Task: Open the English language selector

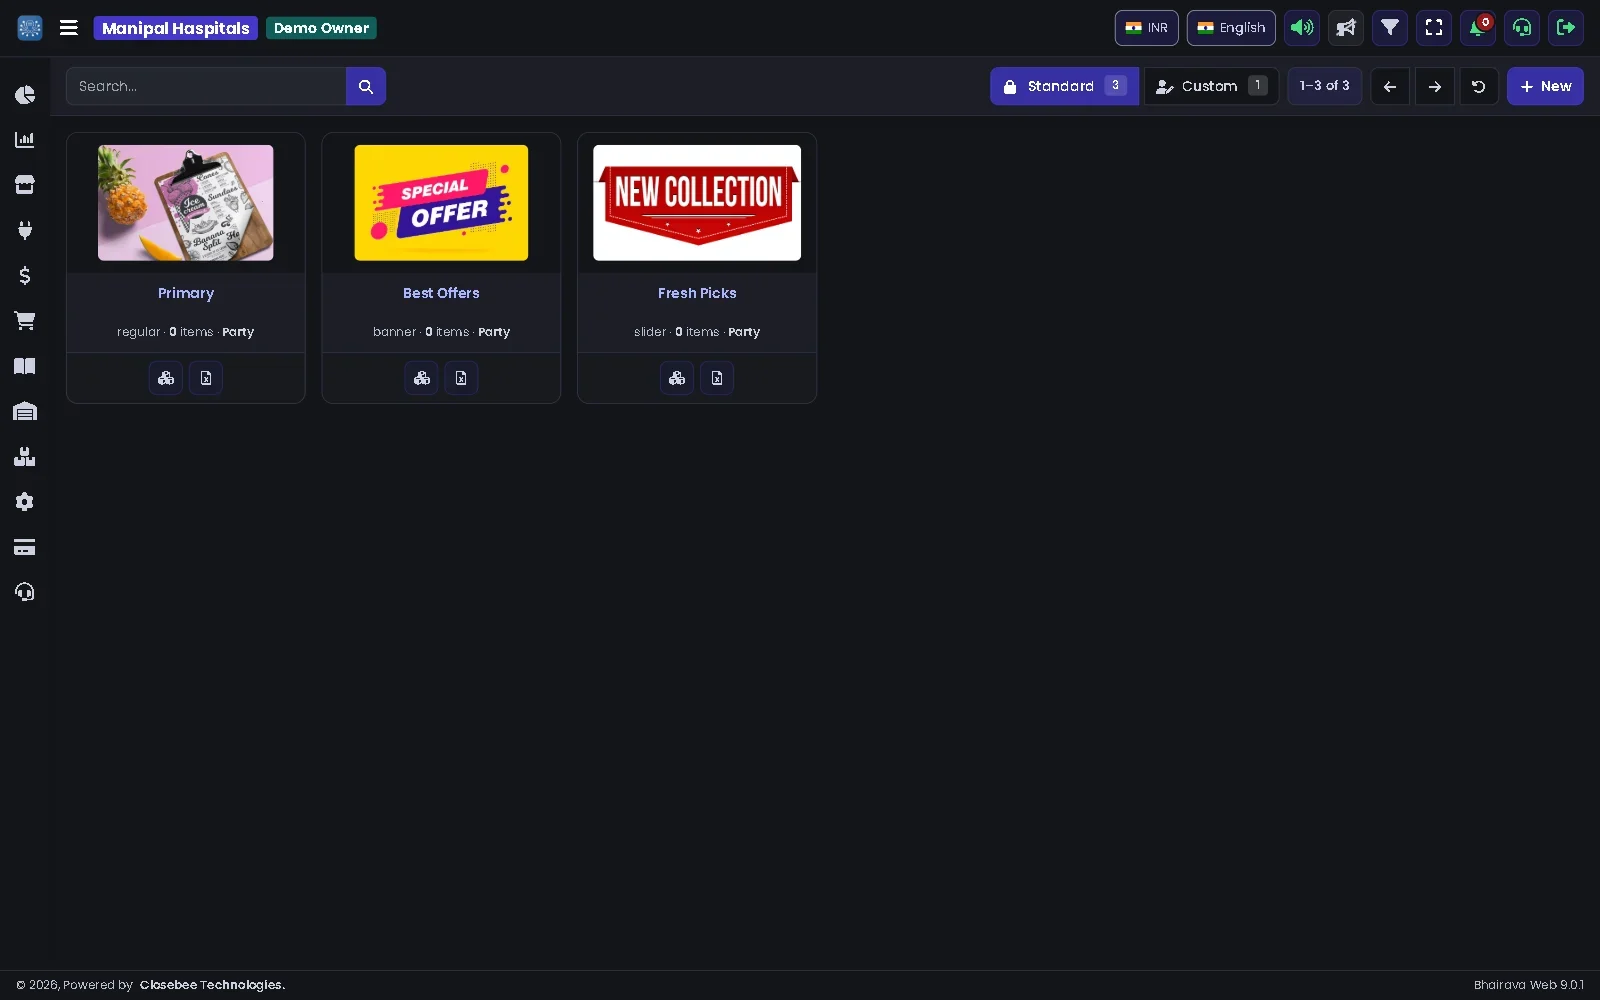Action: 1231,28
